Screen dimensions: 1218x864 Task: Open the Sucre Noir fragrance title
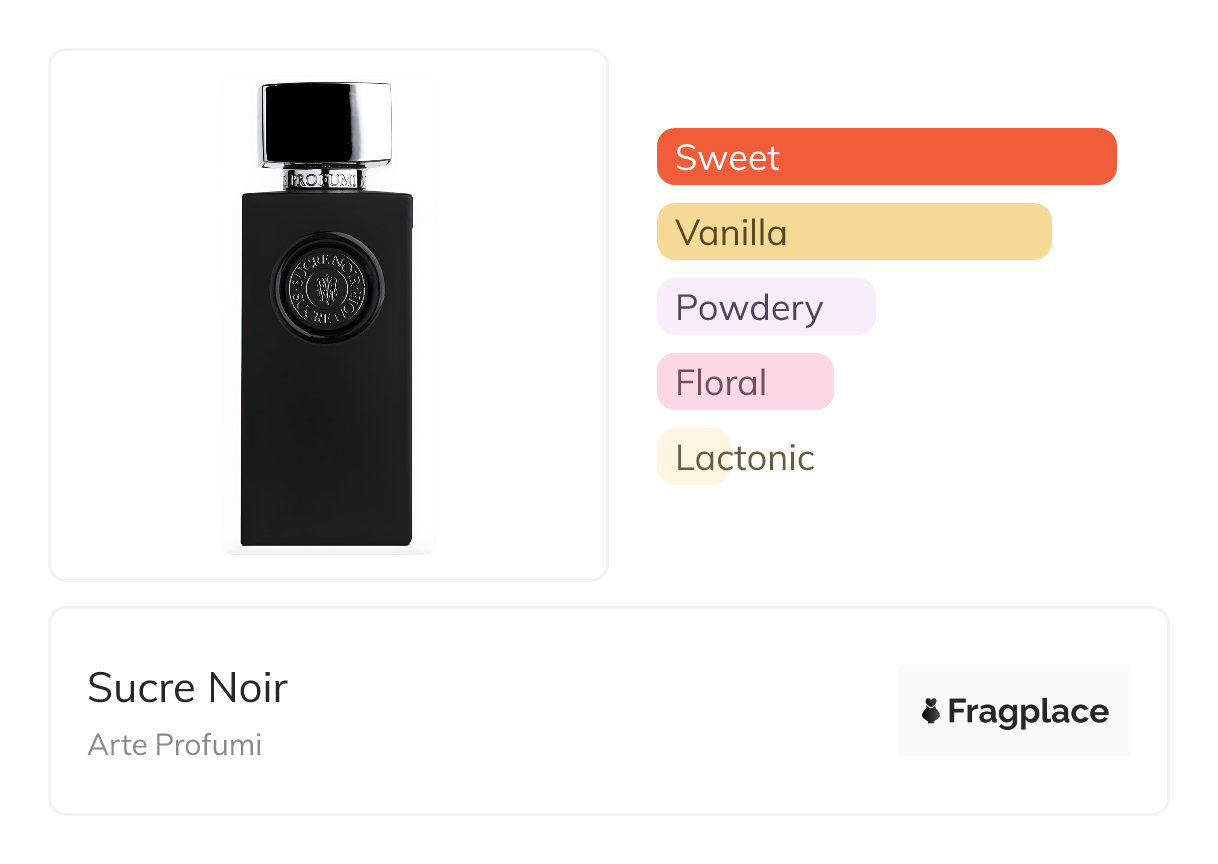[x=187, y=688]
